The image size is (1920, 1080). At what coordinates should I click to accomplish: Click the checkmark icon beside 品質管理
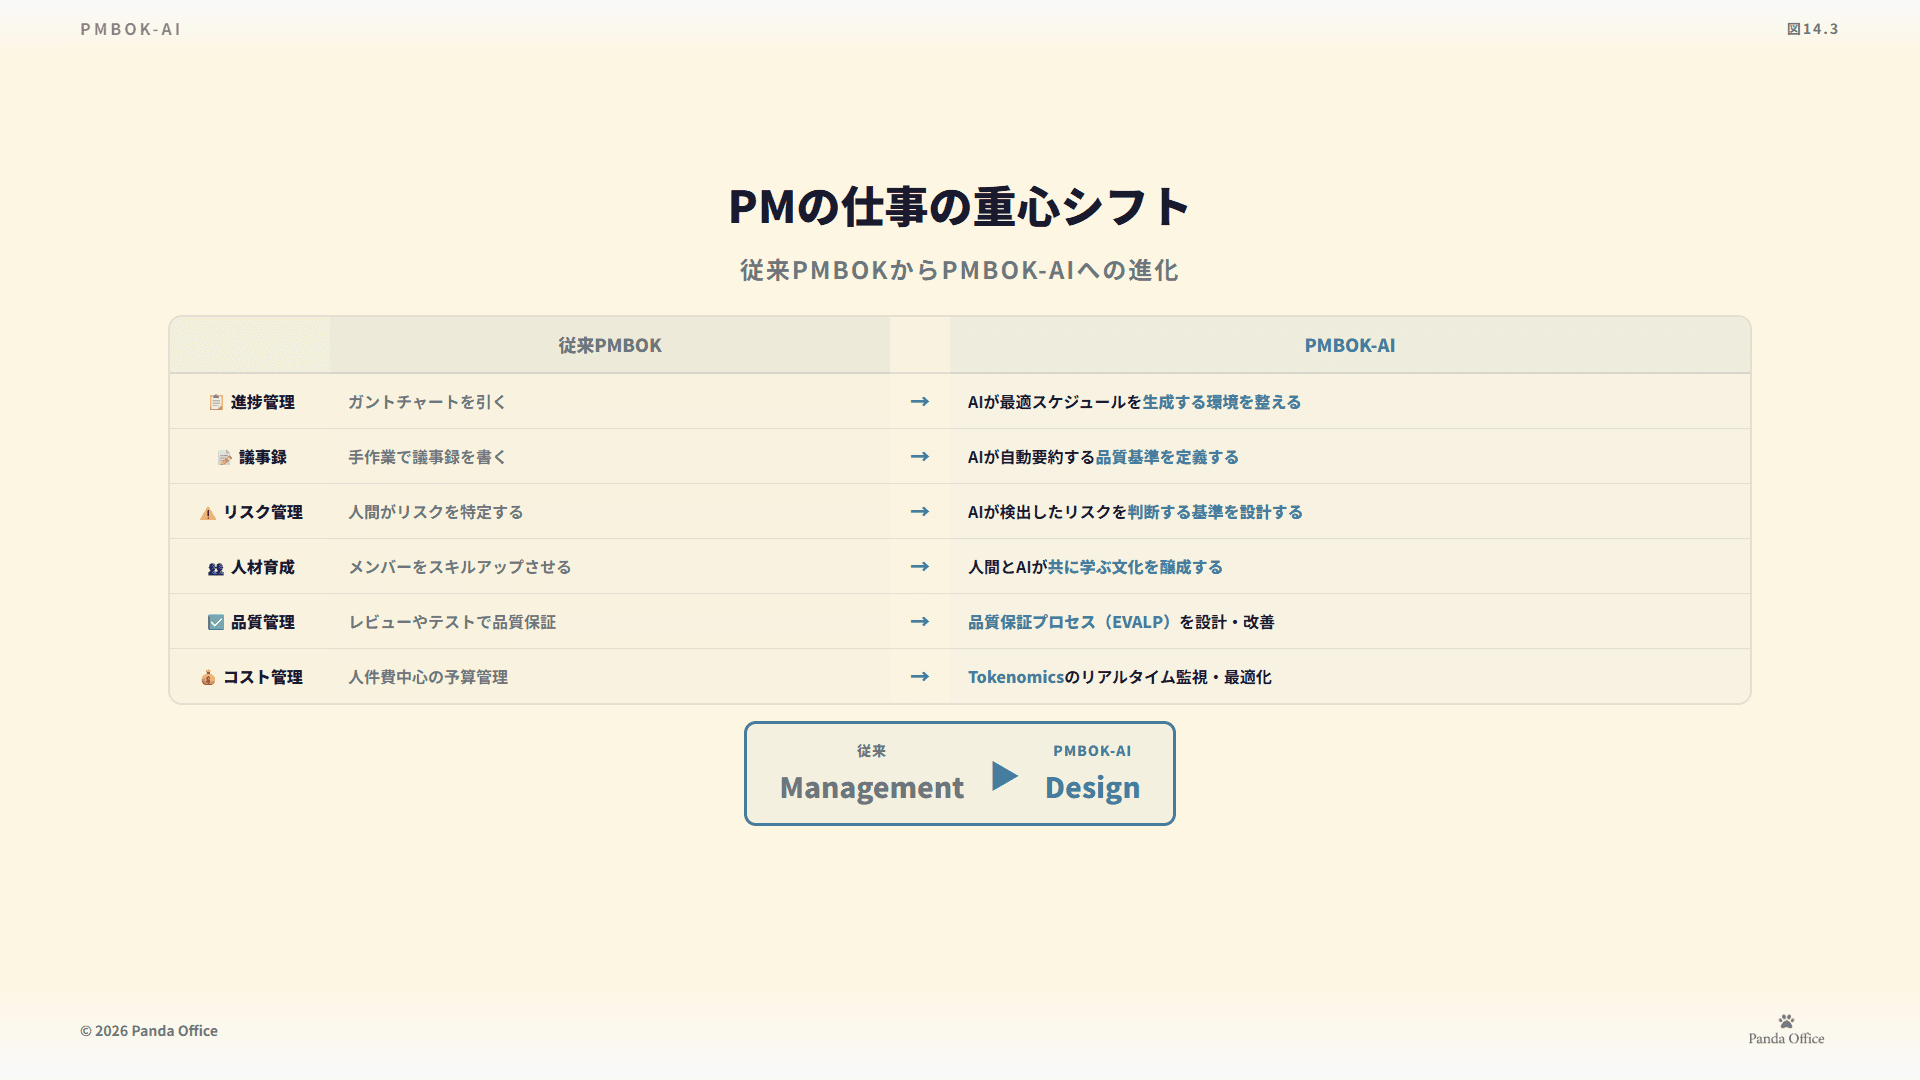coord(216,622)
